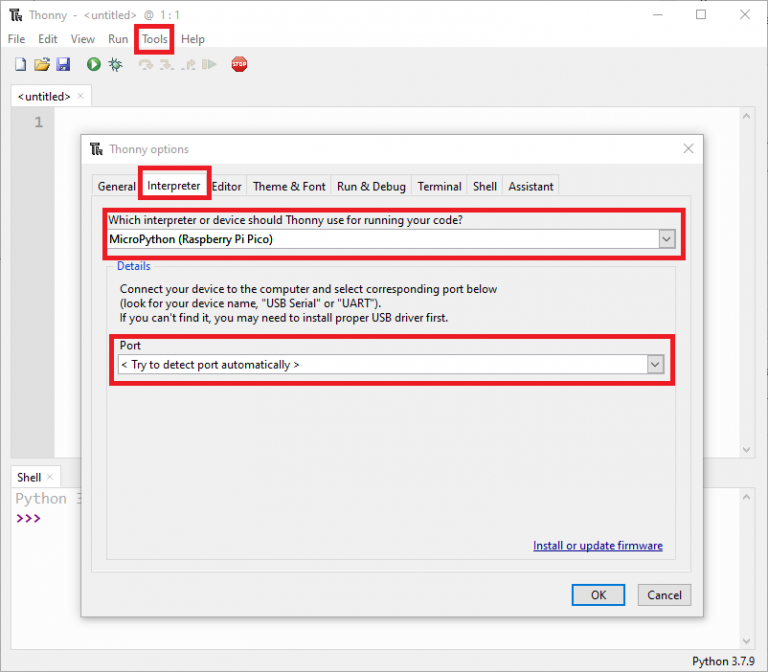Click the New file icon in toolbar

pyautogui.click(x=21, y=64)
